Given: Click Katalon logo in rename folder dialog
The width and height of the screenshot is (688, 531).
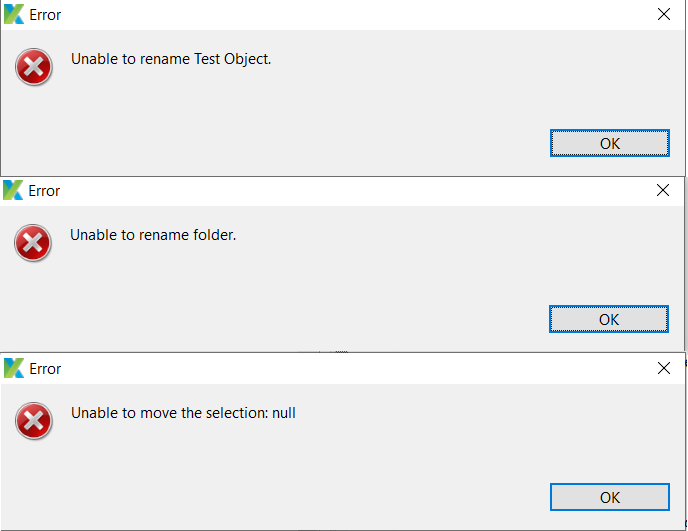Looking at the screenshot, I should (x=14, y=190).
